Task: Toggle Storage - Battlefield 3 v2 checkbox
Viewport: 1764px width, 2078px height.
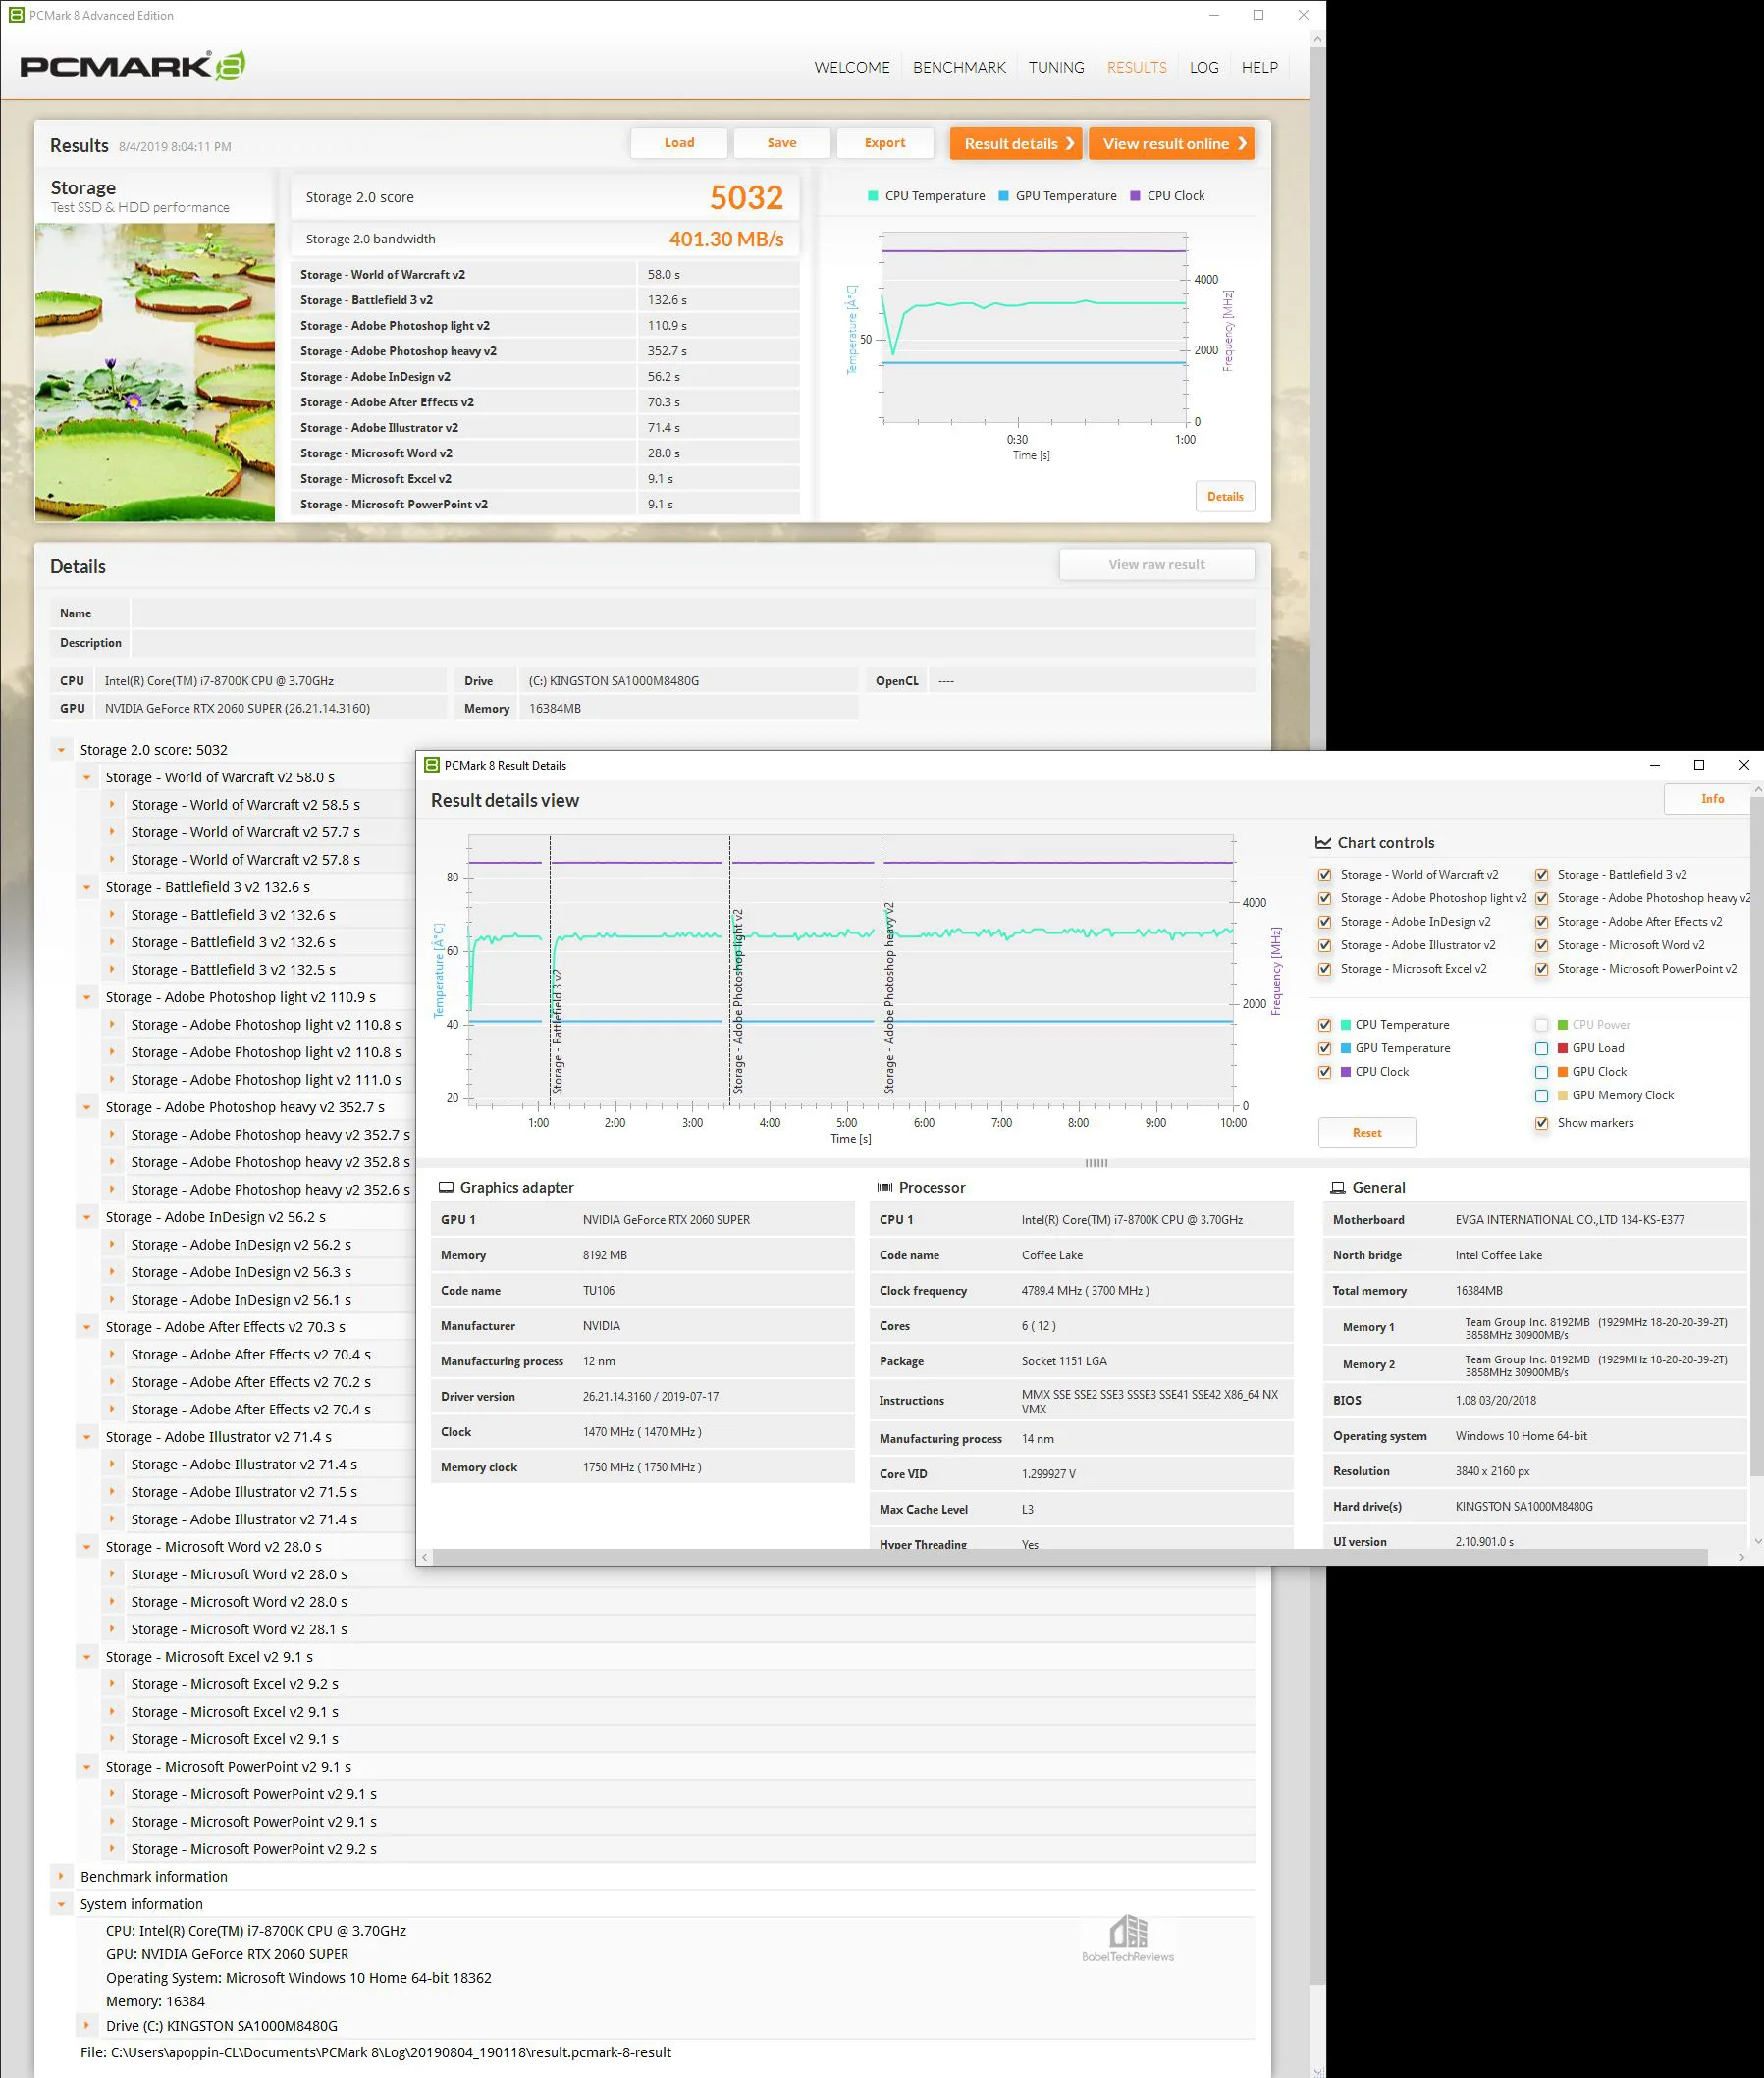Action: click(1542, 875)
